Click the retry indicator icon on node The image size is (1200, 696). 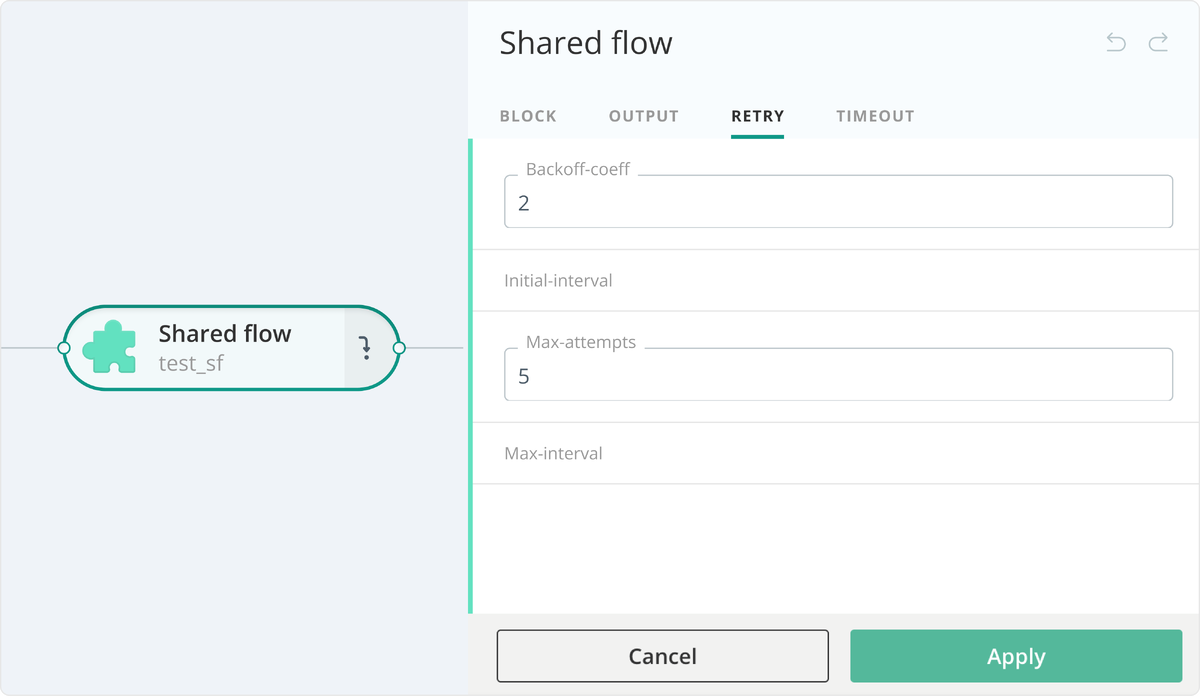pyautogui.click(x=365, y=347)
